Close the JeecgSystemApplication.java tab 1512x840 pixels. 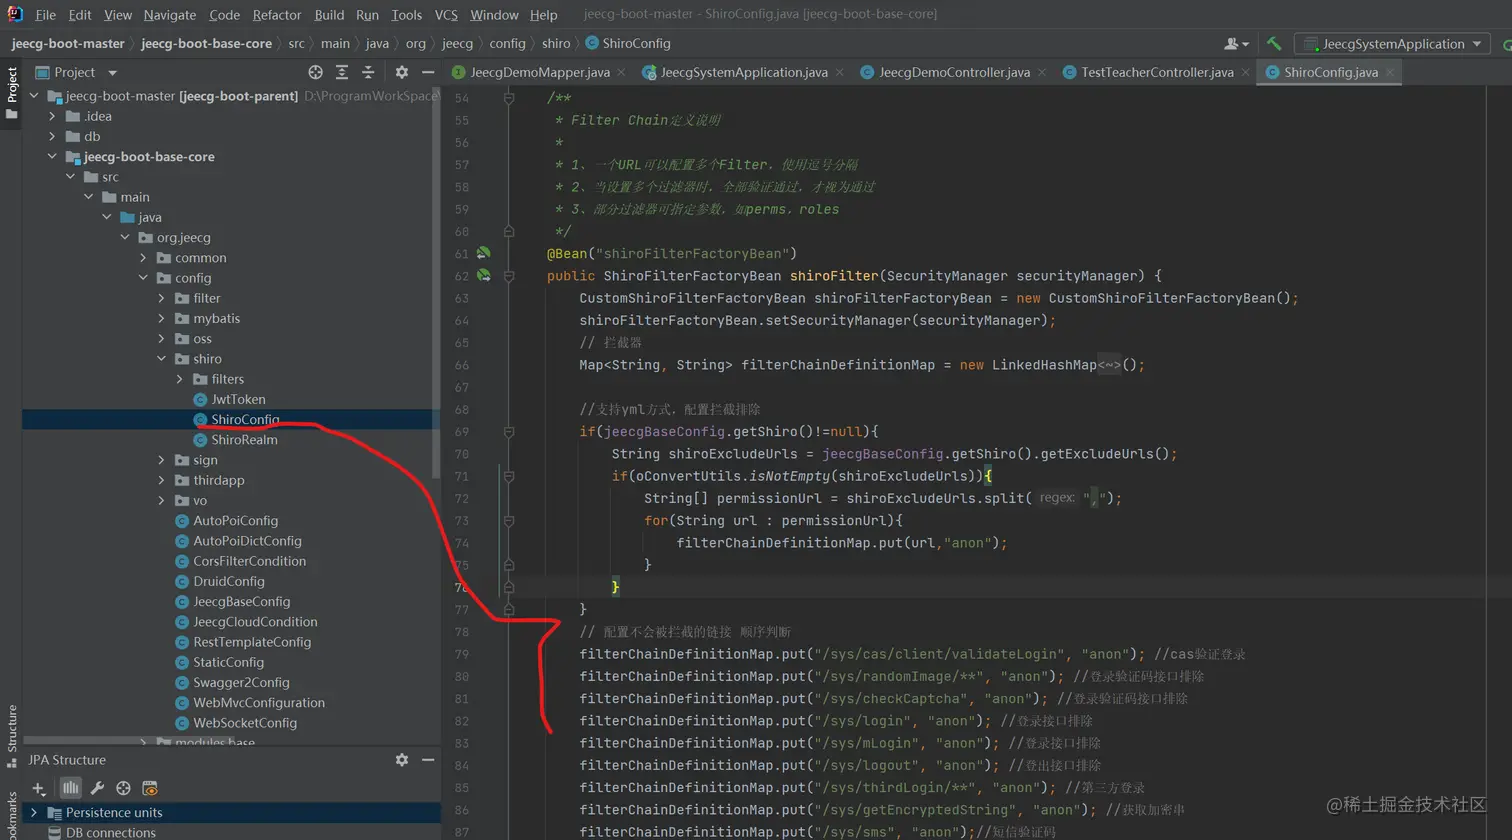point(839,72)
